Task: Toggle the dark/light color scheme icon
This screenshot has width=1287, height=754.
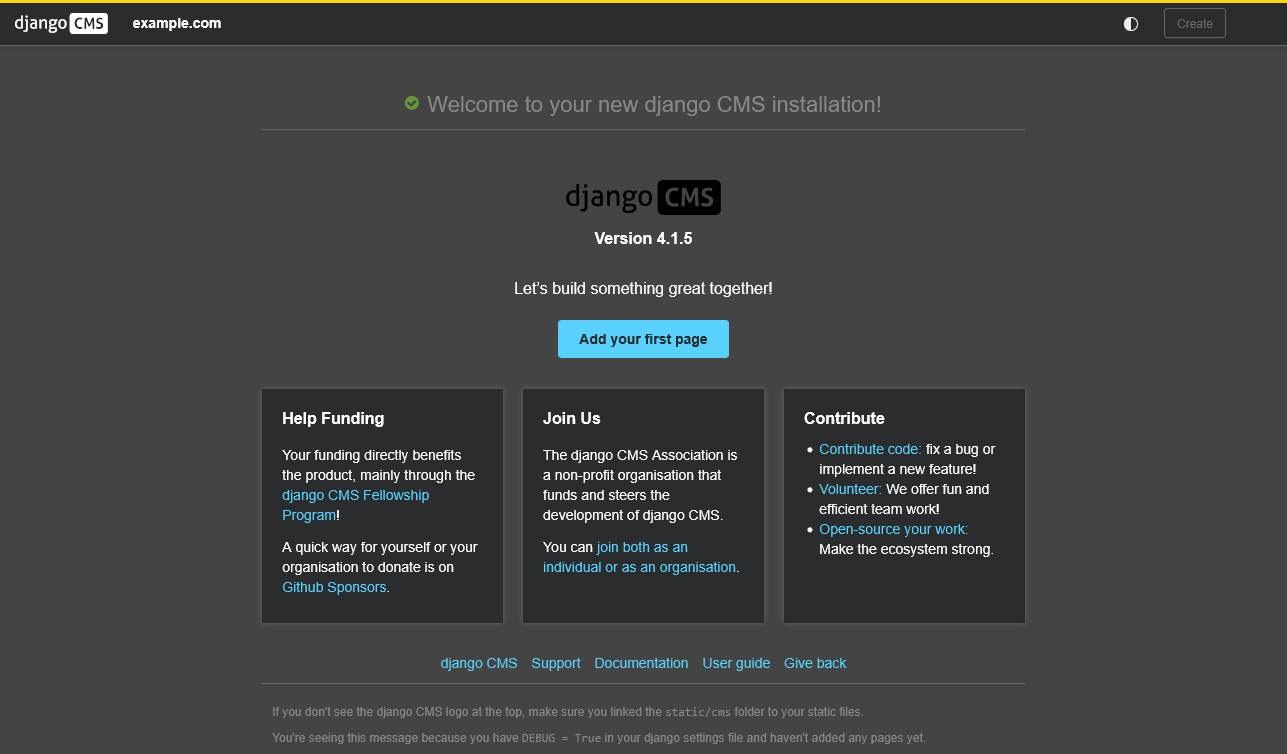Action: pos(1131,24)
